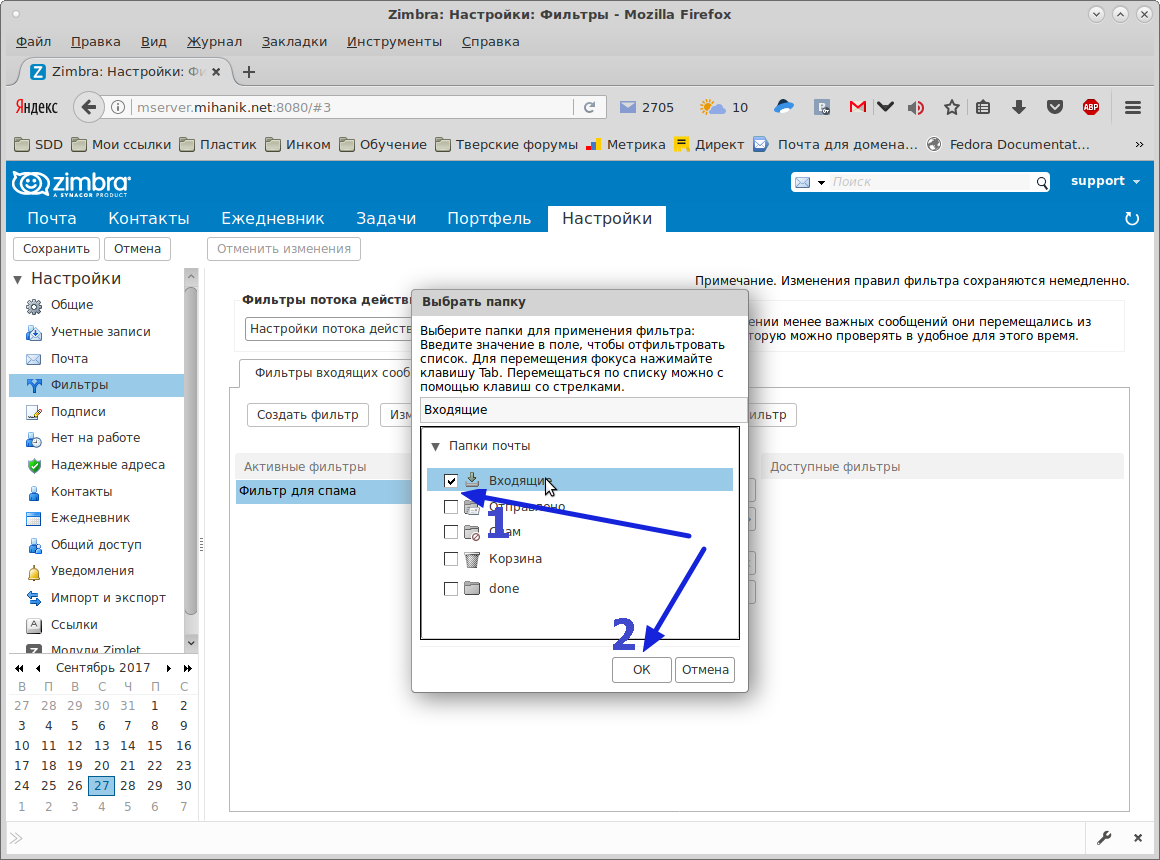Click the Pocket save icon in toolbar
This screenshot has width=1160, height=860.
1055,107
